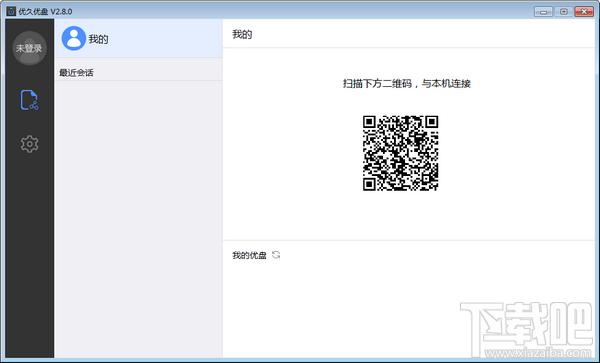Click the 未登录 avatar to log in
This screenshot has height=363, width=600.
29,48
